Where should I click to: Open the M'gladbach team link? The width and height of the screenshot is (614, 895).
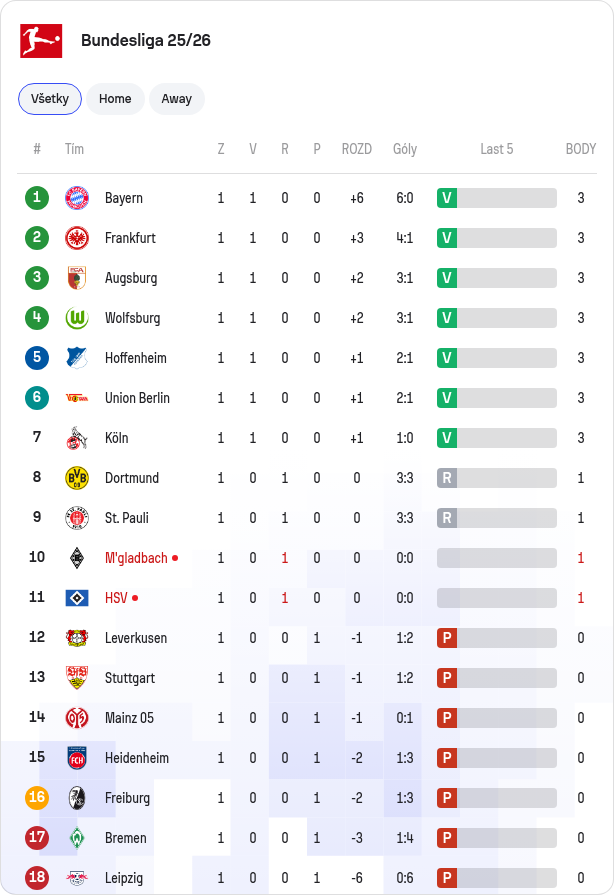(136, 558)
